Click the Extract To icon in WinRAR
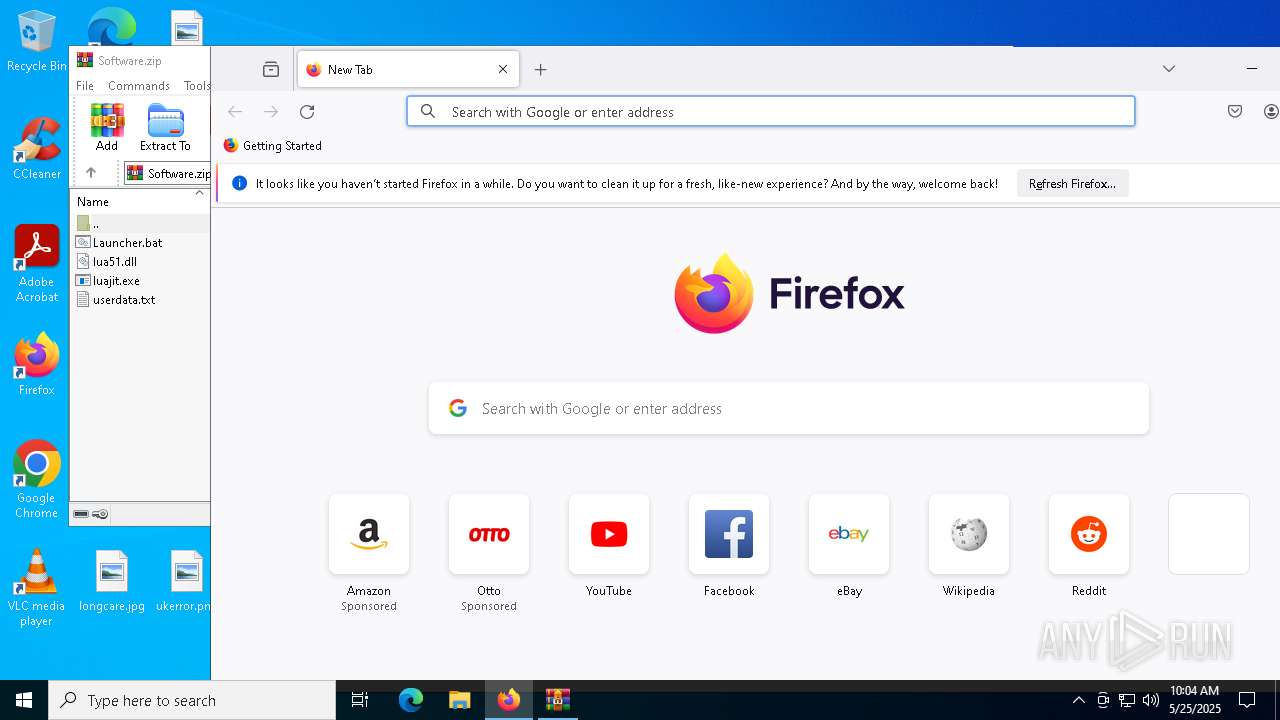 point(165,127)
